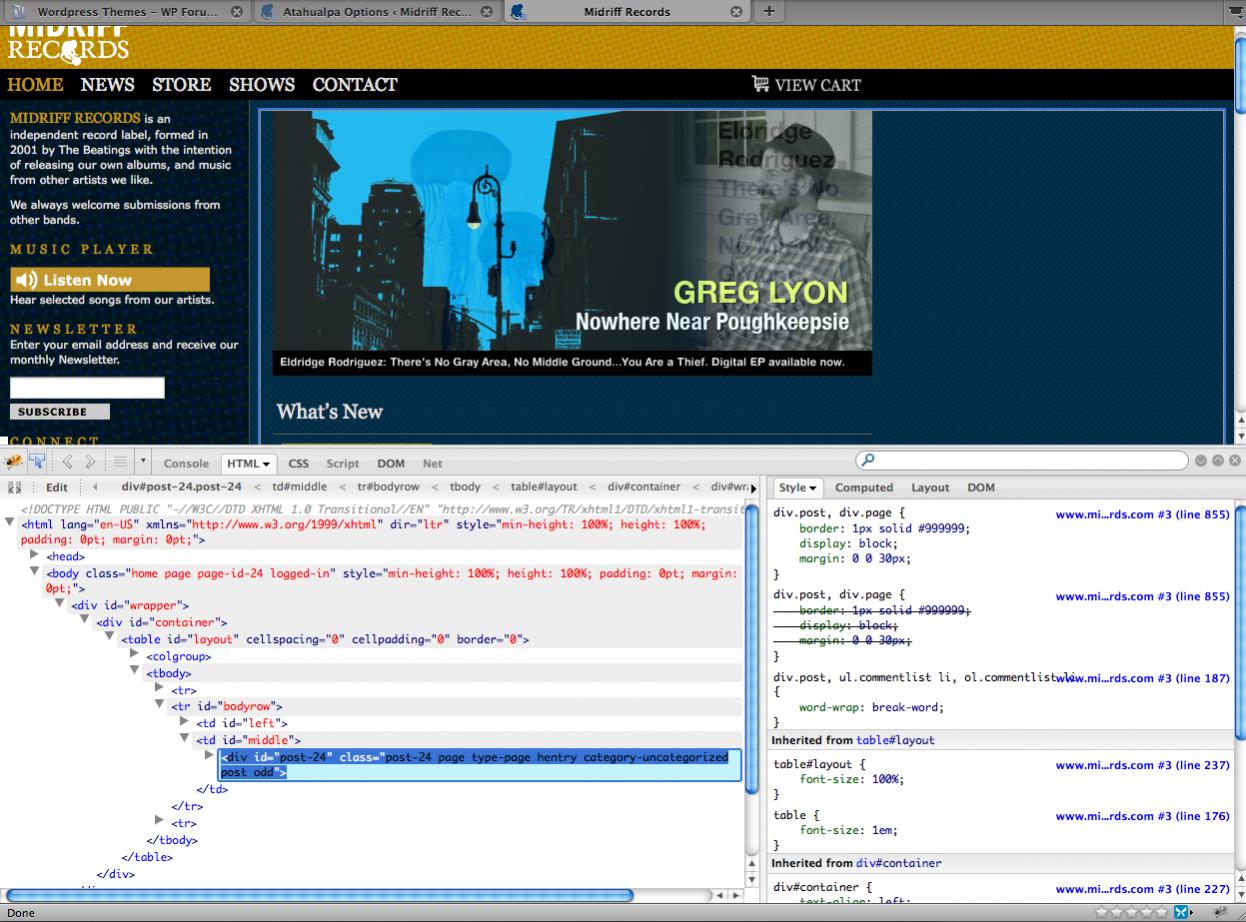1246x922 pixels.
Task: Focus the Firebug search box
Action: (1020, 460)
